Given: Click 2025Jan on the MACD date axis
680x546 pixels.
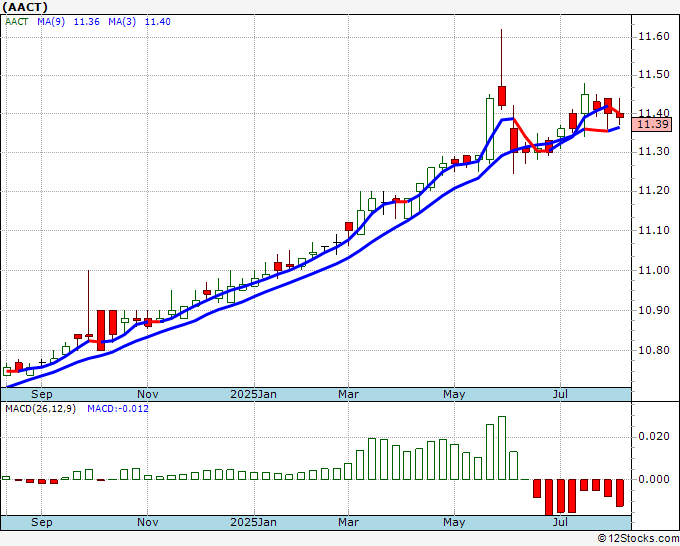Looking at the screenshot, I should pyautogui.click(x=253, y=522).
